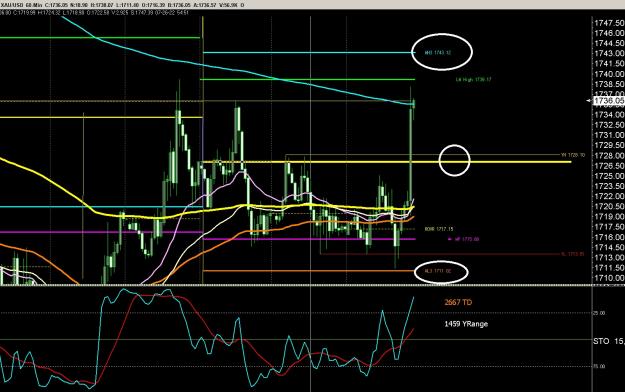Click the 1720.50 price axis label
This screenshot has height=392, width=625.
click(609, 207)
